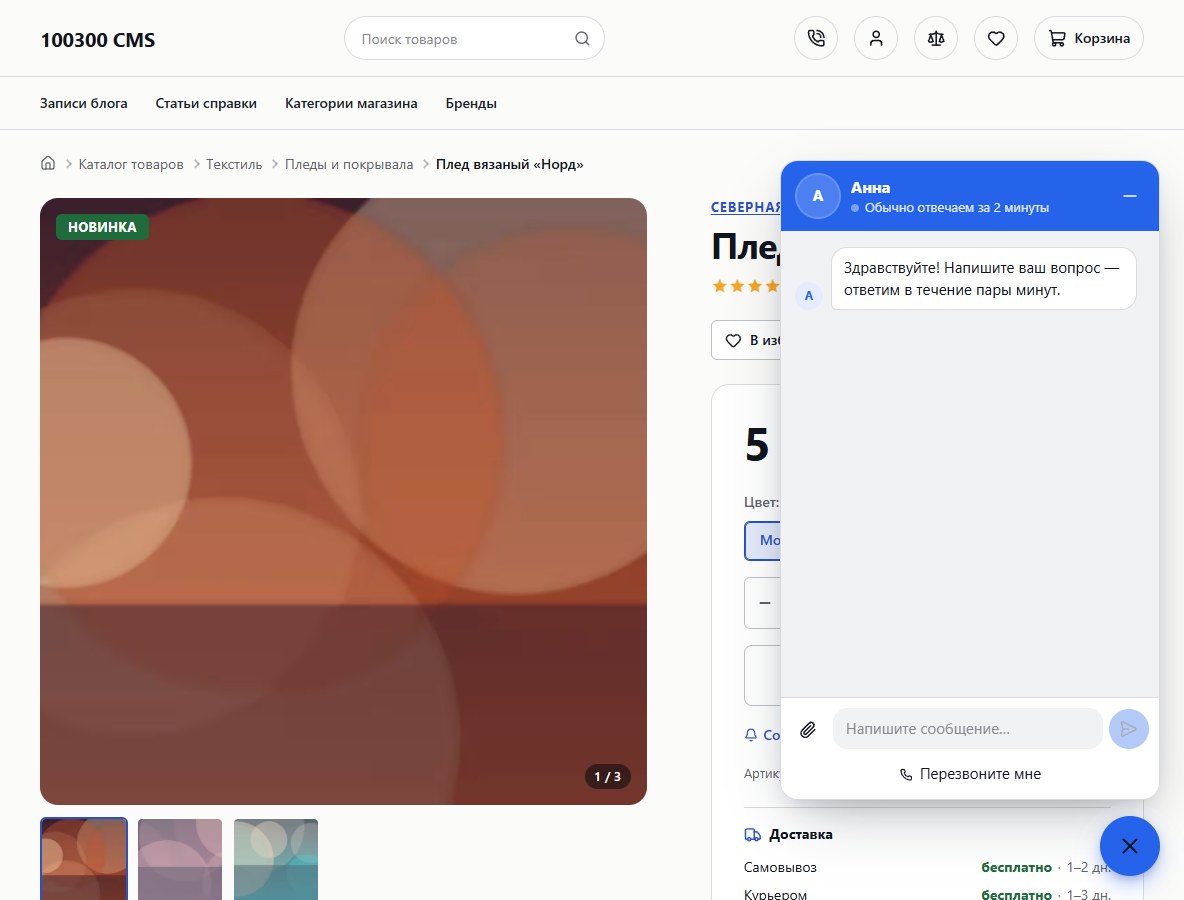Click the search magnifier icon
The height and width of the screenshot is (900, 1184).
click(582, 39)
